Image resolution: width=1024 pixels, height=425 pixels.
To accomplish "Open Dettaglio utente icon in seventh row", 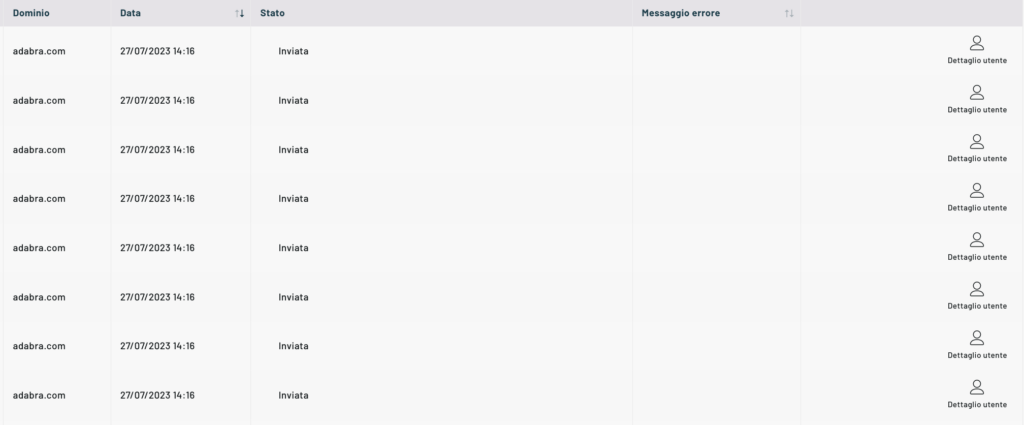I will (976, 338).
